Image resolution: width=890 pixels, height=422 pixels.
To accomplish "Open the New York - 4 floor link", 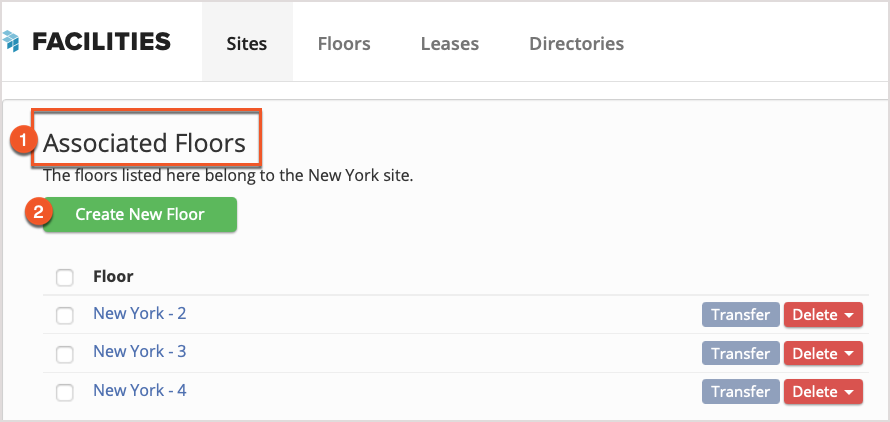I will click(140, 390).
